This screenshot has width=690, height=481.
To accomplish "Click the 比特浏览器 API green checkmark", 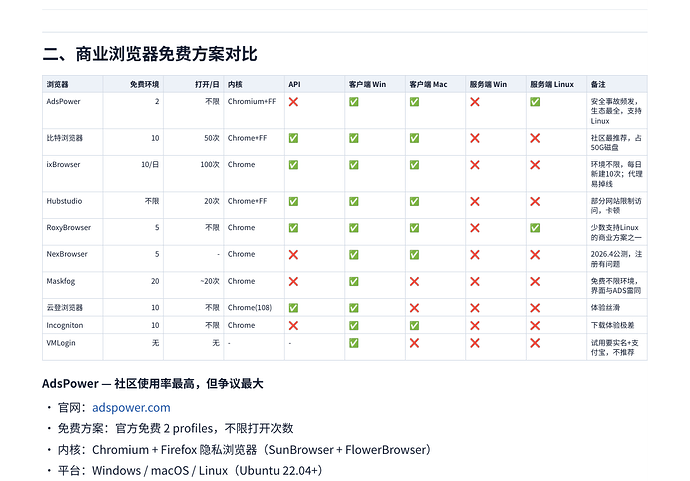I will [293, 138].
